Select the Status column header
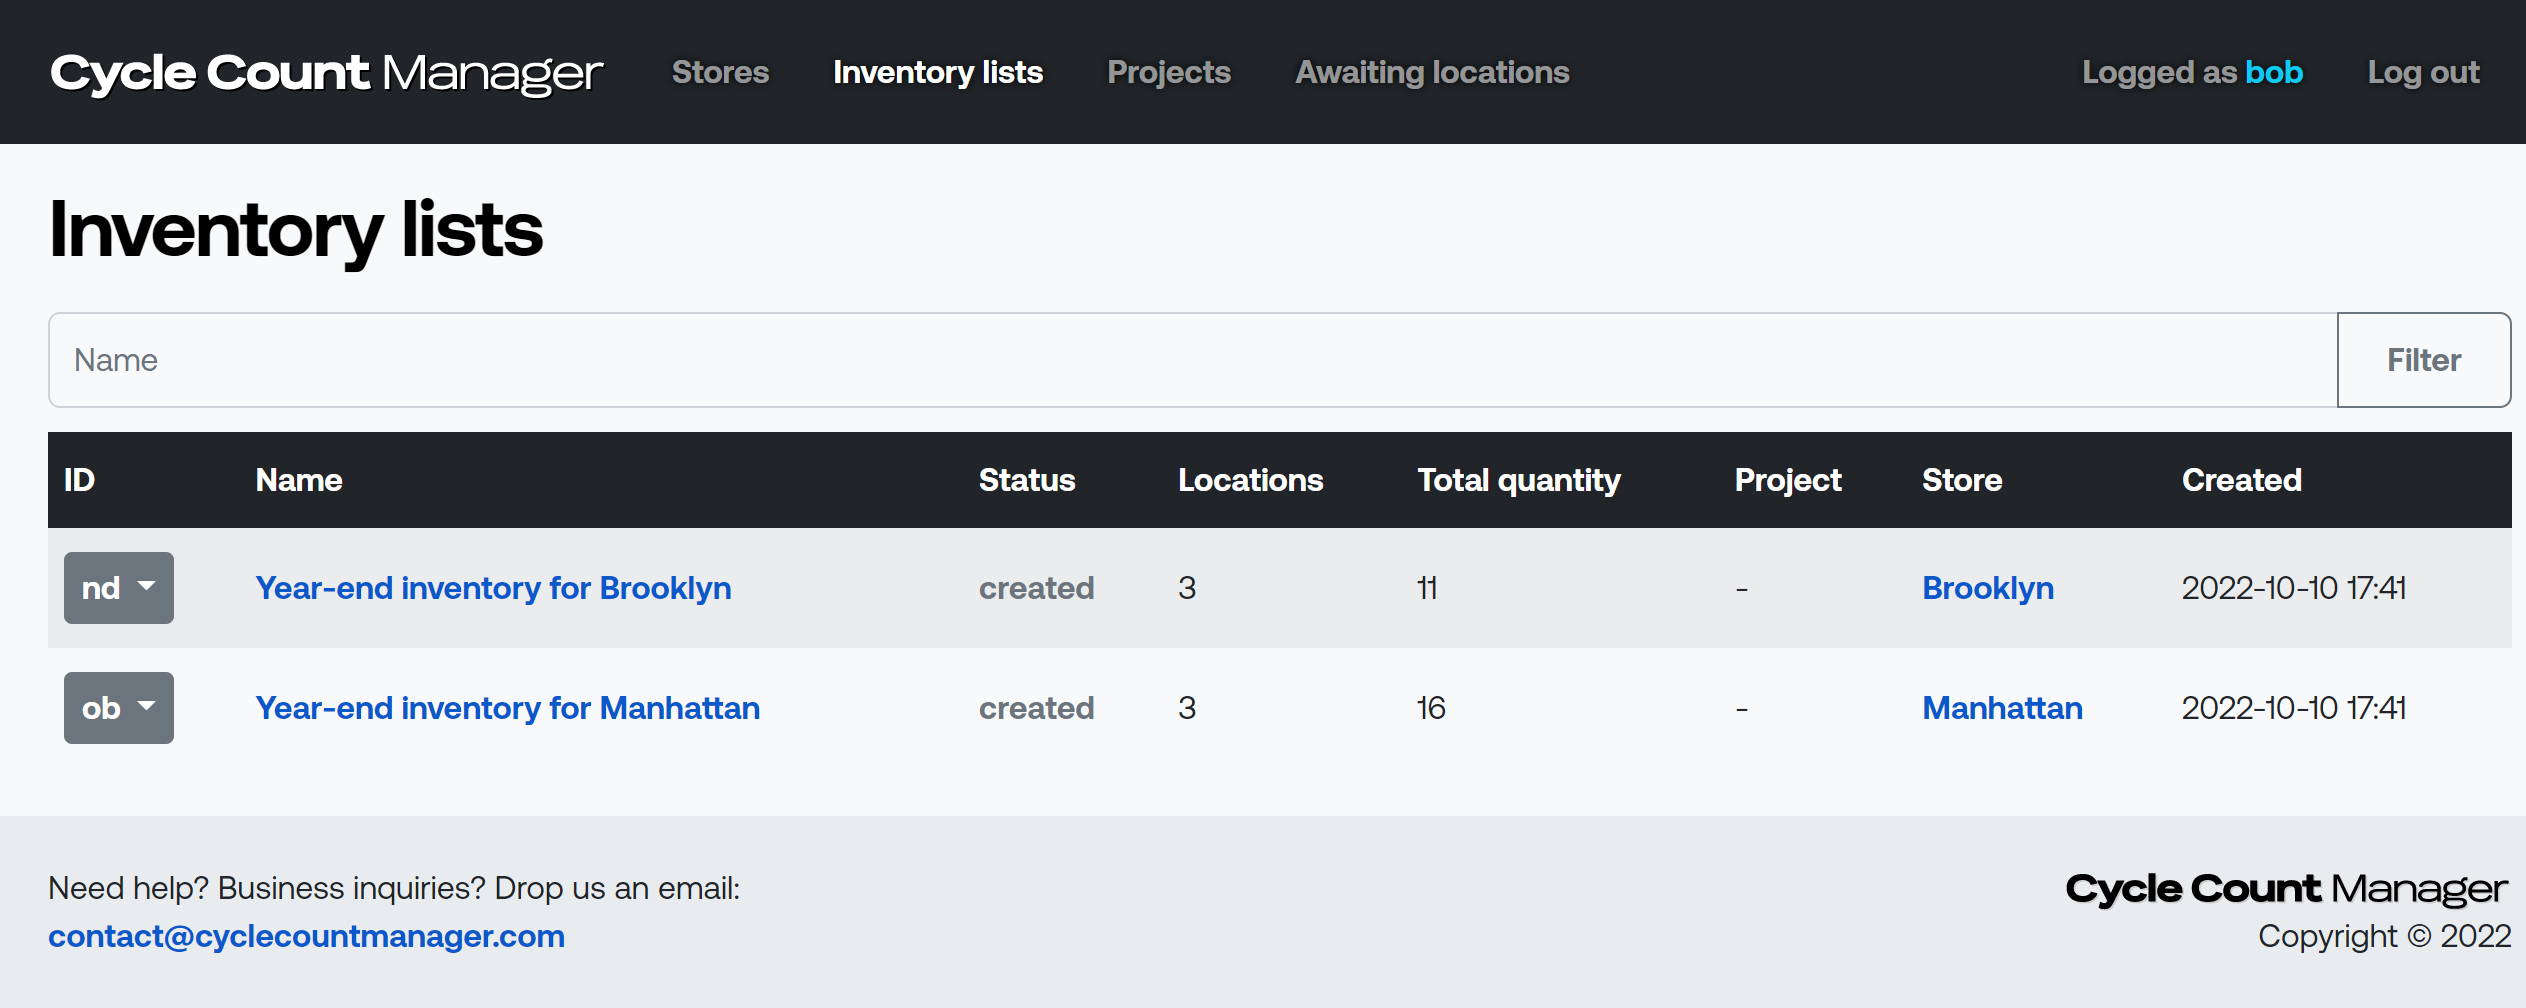This screenshot has width=2526, height=1008. point(1027,480)
